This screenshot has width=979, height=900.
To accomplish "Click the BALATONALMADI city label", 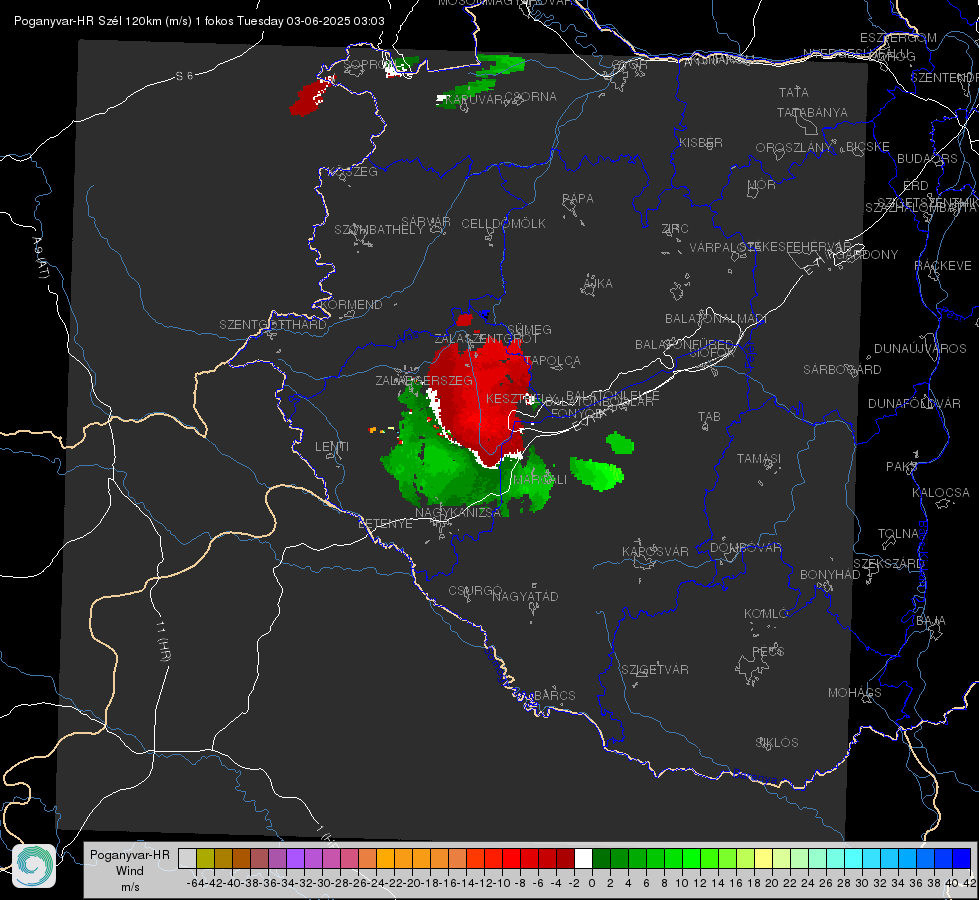I will (716, 319).
